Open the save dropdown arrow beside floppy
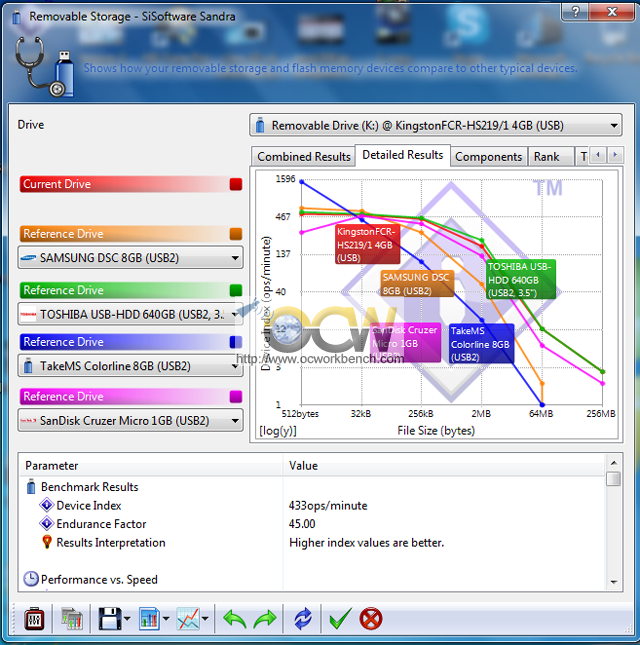The image size is (640, 645). pyautogui.click(x=127, y=619)
